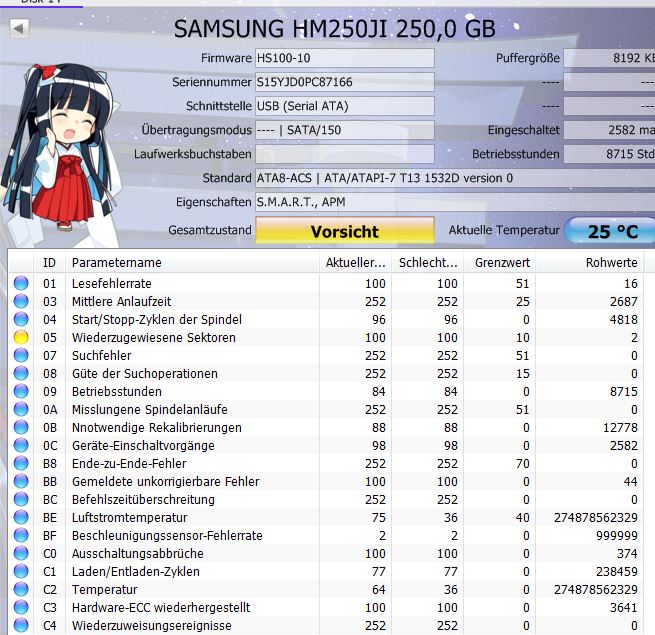Click the Gesamtzustand label
This screenshot has height=635, width=655.
pyautogui.click(x=210, y=230)
